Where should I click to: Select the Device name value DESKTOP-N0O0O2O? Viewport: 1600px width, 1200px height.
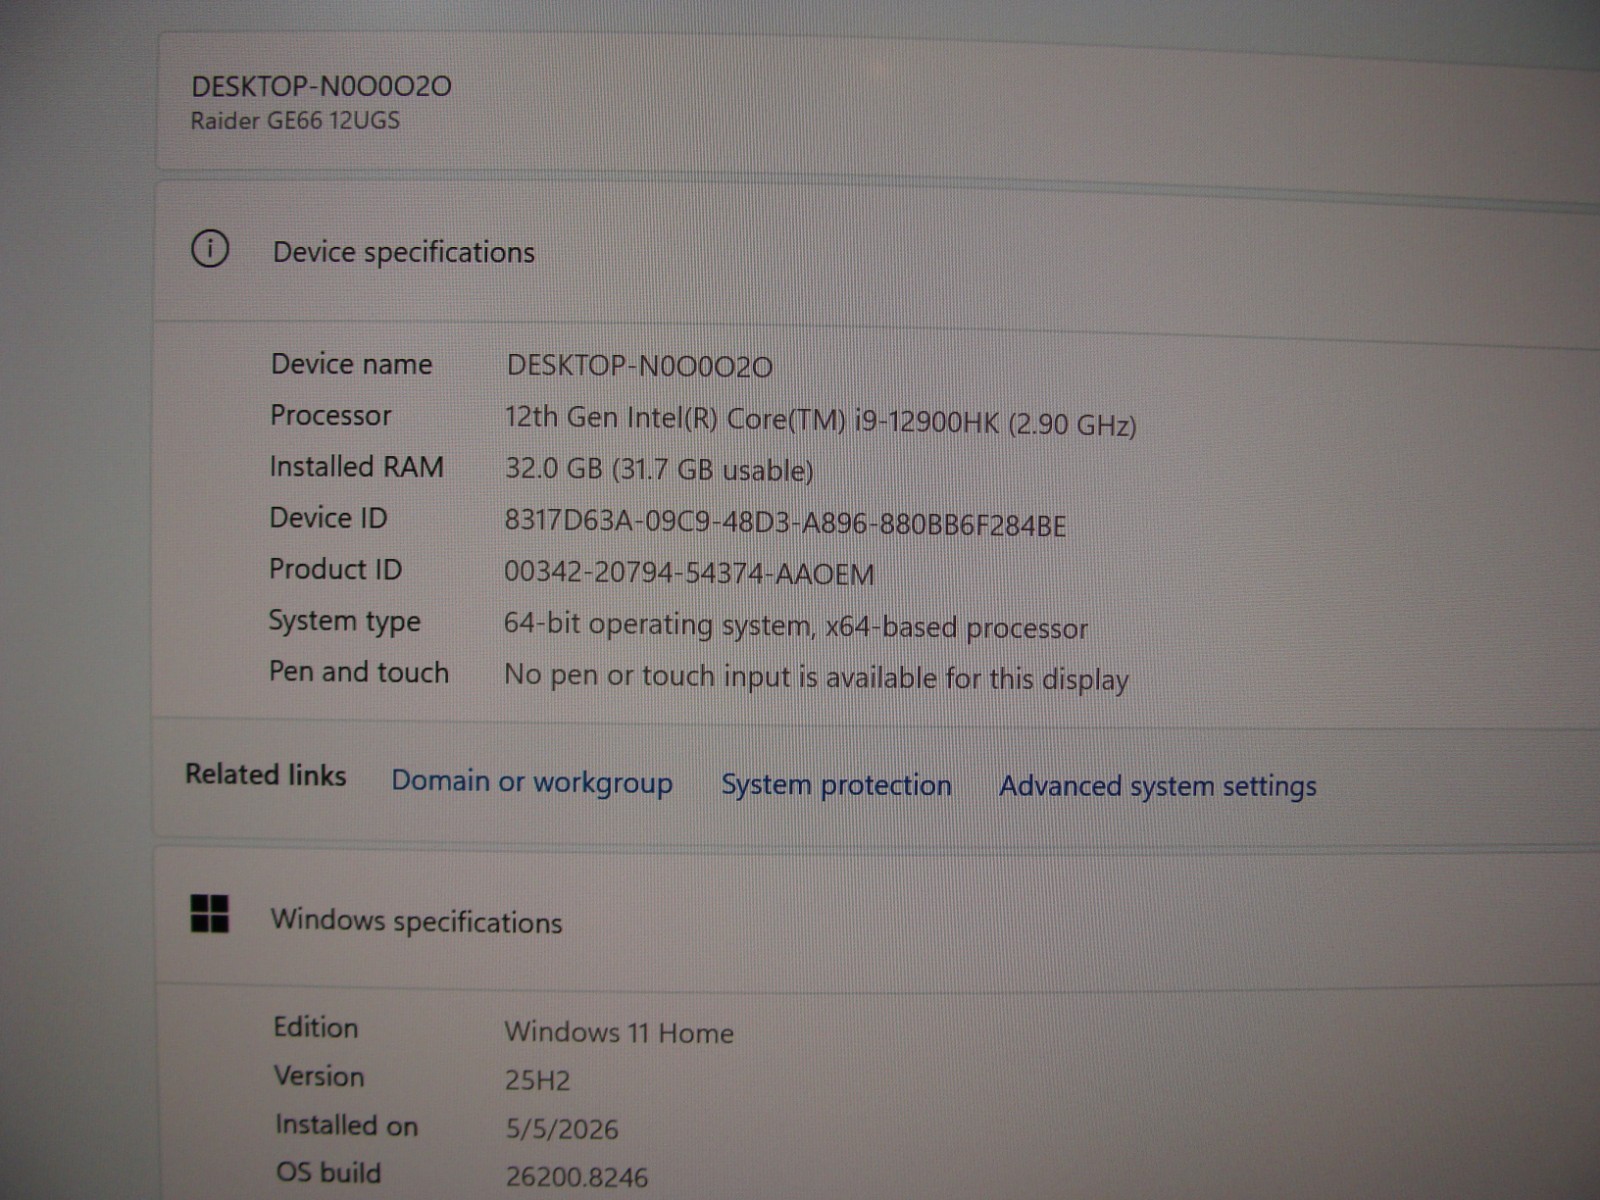click(x=639, y=366)
